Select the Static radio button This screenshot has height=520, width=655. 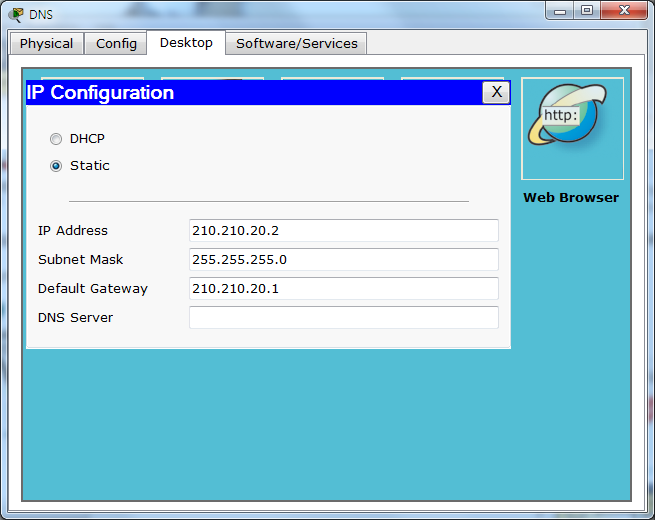click(x=56, y=166)
